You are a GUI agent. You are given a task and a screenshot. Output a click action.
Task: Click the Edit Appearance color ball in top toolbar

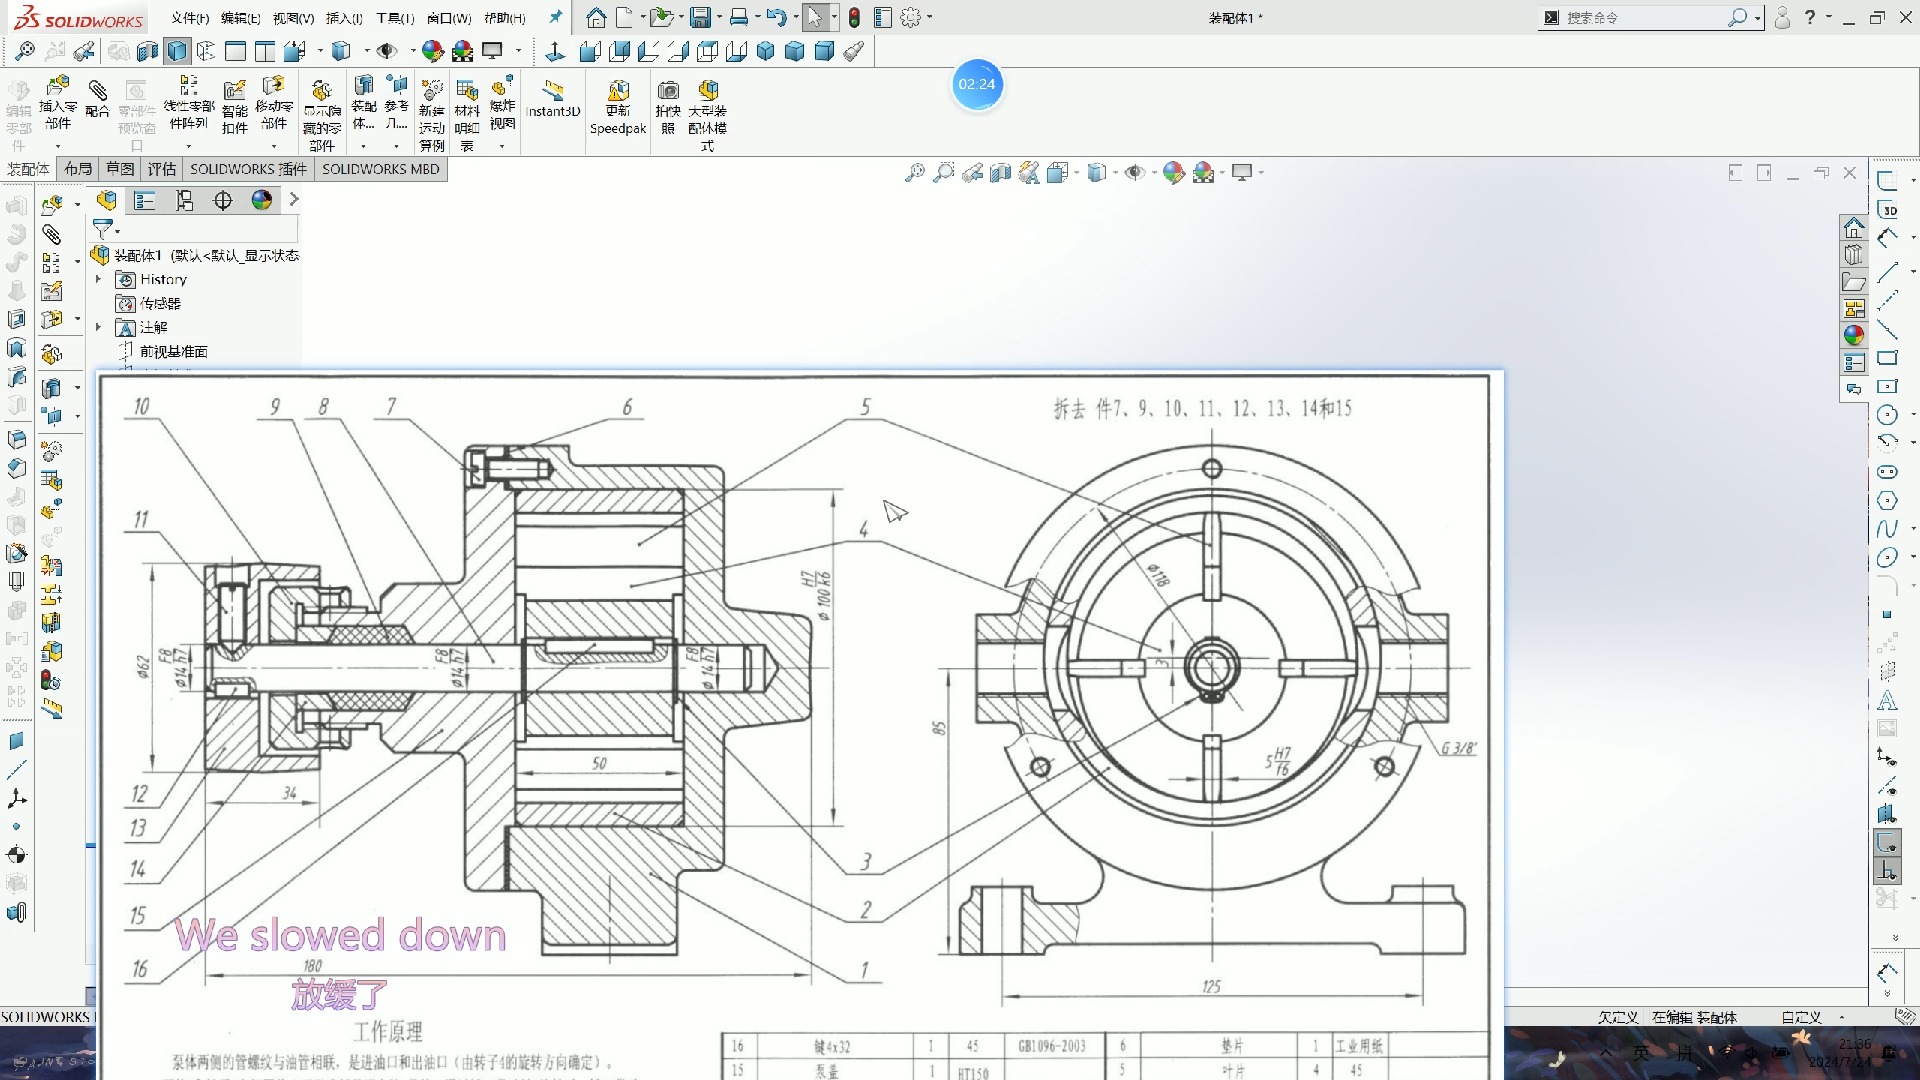(x=432, y=51)
